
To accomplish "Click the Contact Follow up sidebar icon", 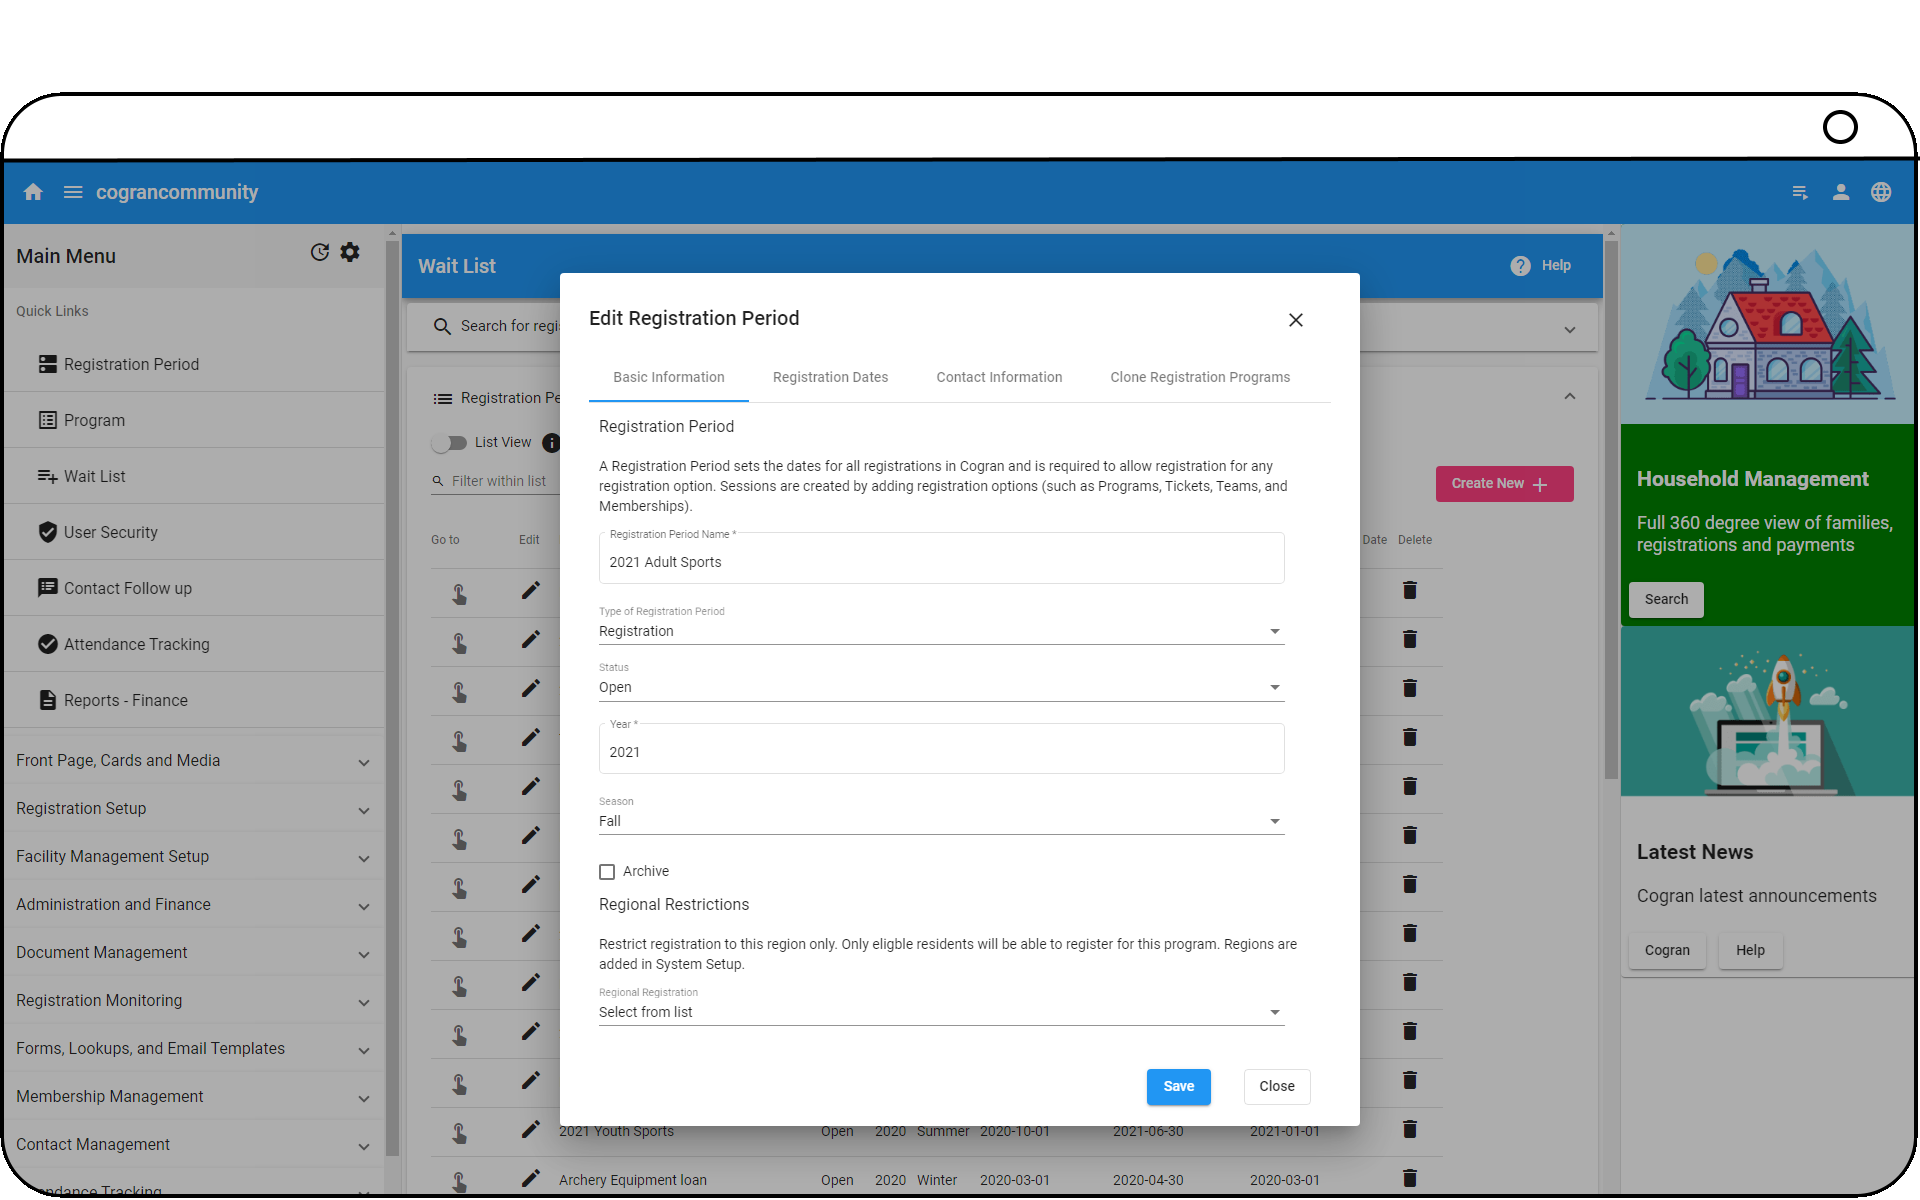I will pos(46,588).
